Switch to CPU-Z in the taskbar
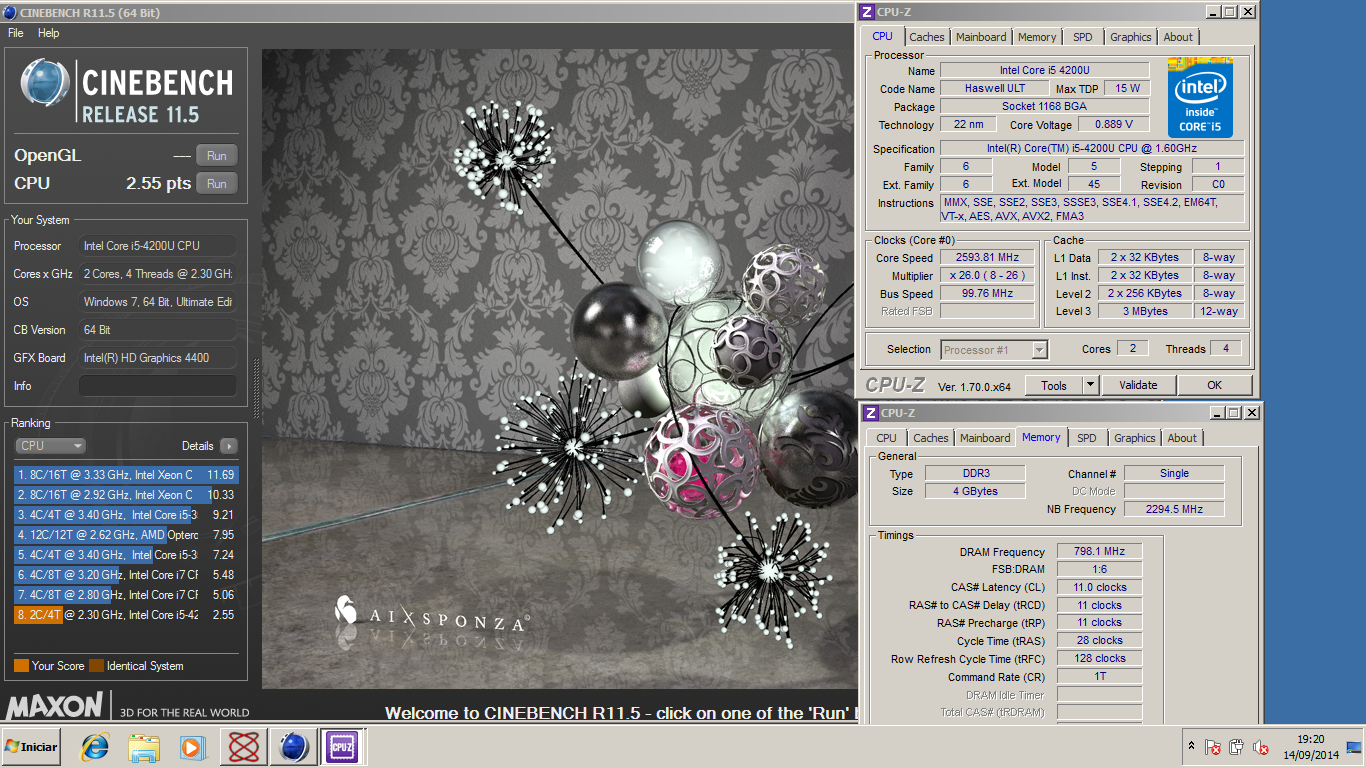The width and height of the screenshot is (1366, 768). click(342, 747)
